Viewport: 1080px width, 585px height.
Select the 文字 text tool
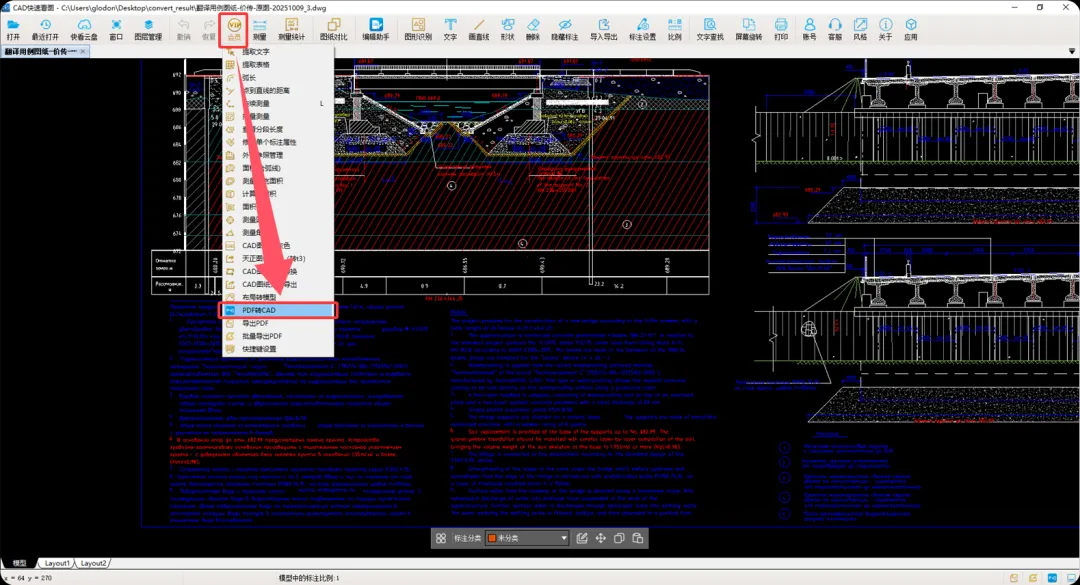[x=450, y=28]
